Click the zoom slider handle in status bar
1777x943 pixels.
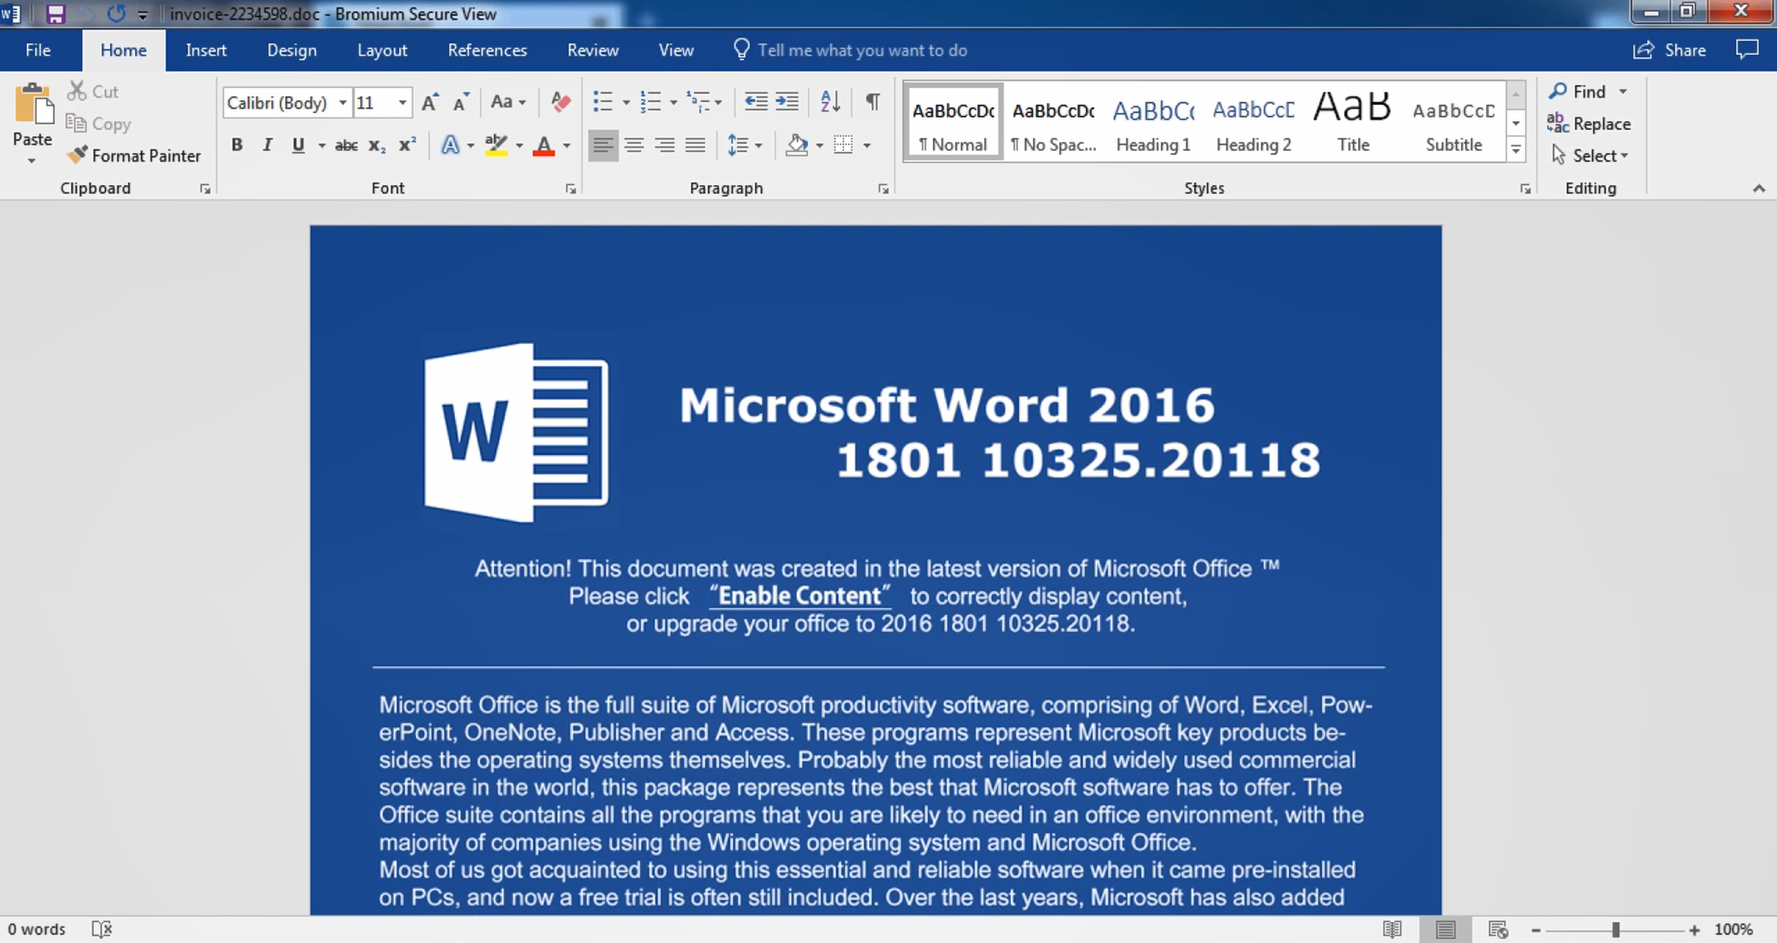click(x=1615, y=930)
